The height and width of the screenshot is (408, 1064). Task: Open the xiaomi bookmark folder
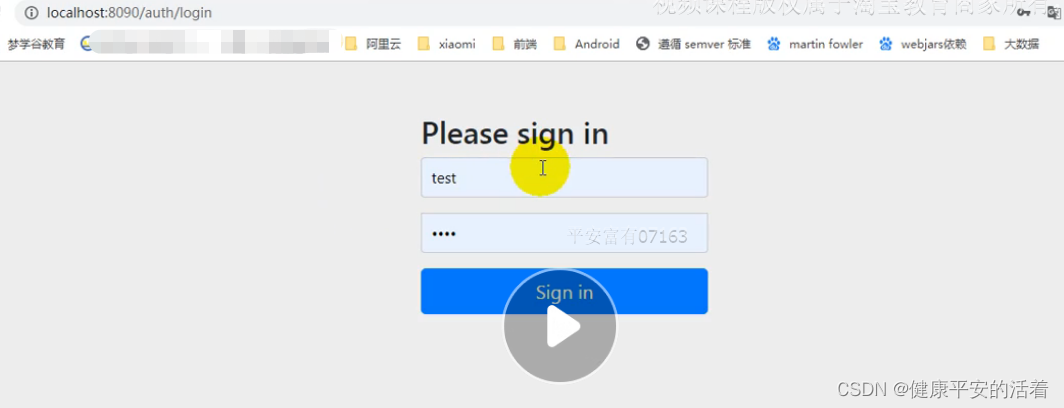point(446,44)
